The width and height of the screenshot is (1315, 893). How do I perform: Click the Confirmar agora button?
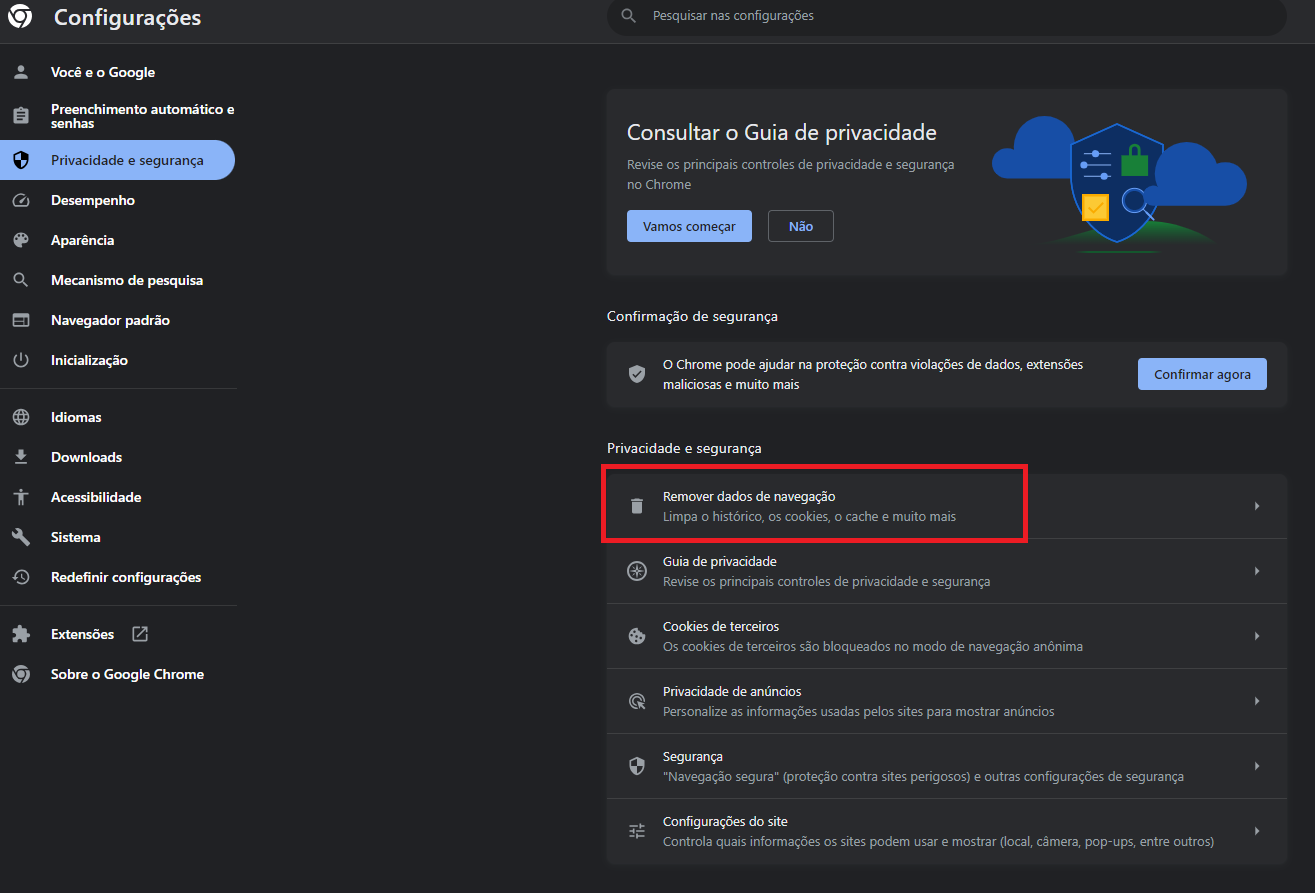point(1202,374)
